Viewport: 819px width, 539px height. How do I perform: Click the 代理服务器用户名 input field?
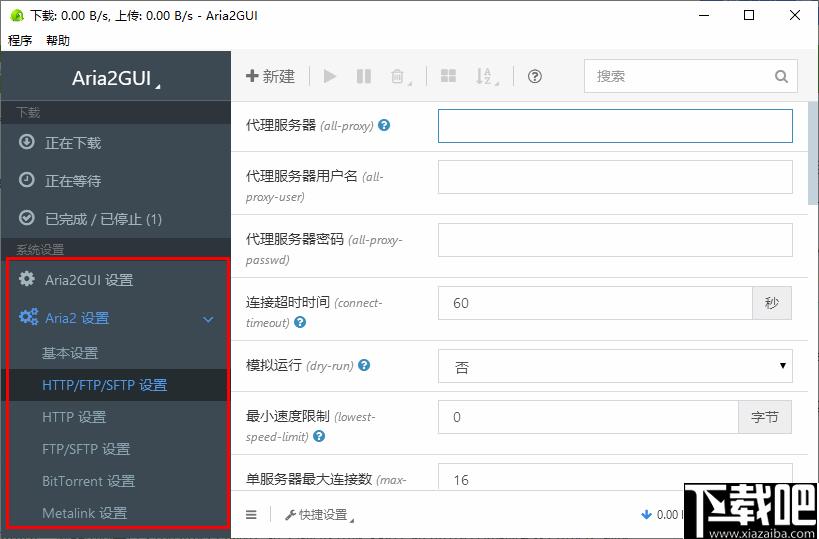pos(615,177)
